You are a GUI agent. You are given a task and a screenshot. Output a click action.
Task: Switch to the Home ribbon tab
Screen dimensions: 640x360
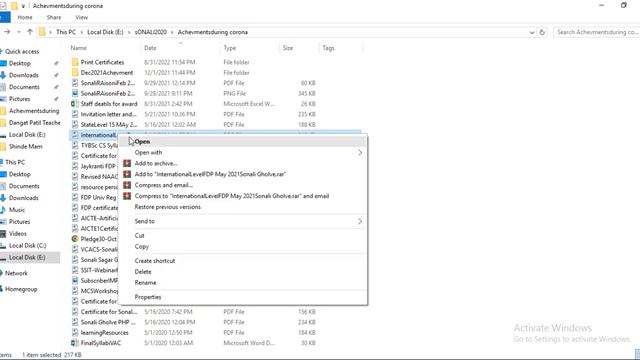point(25,18)
